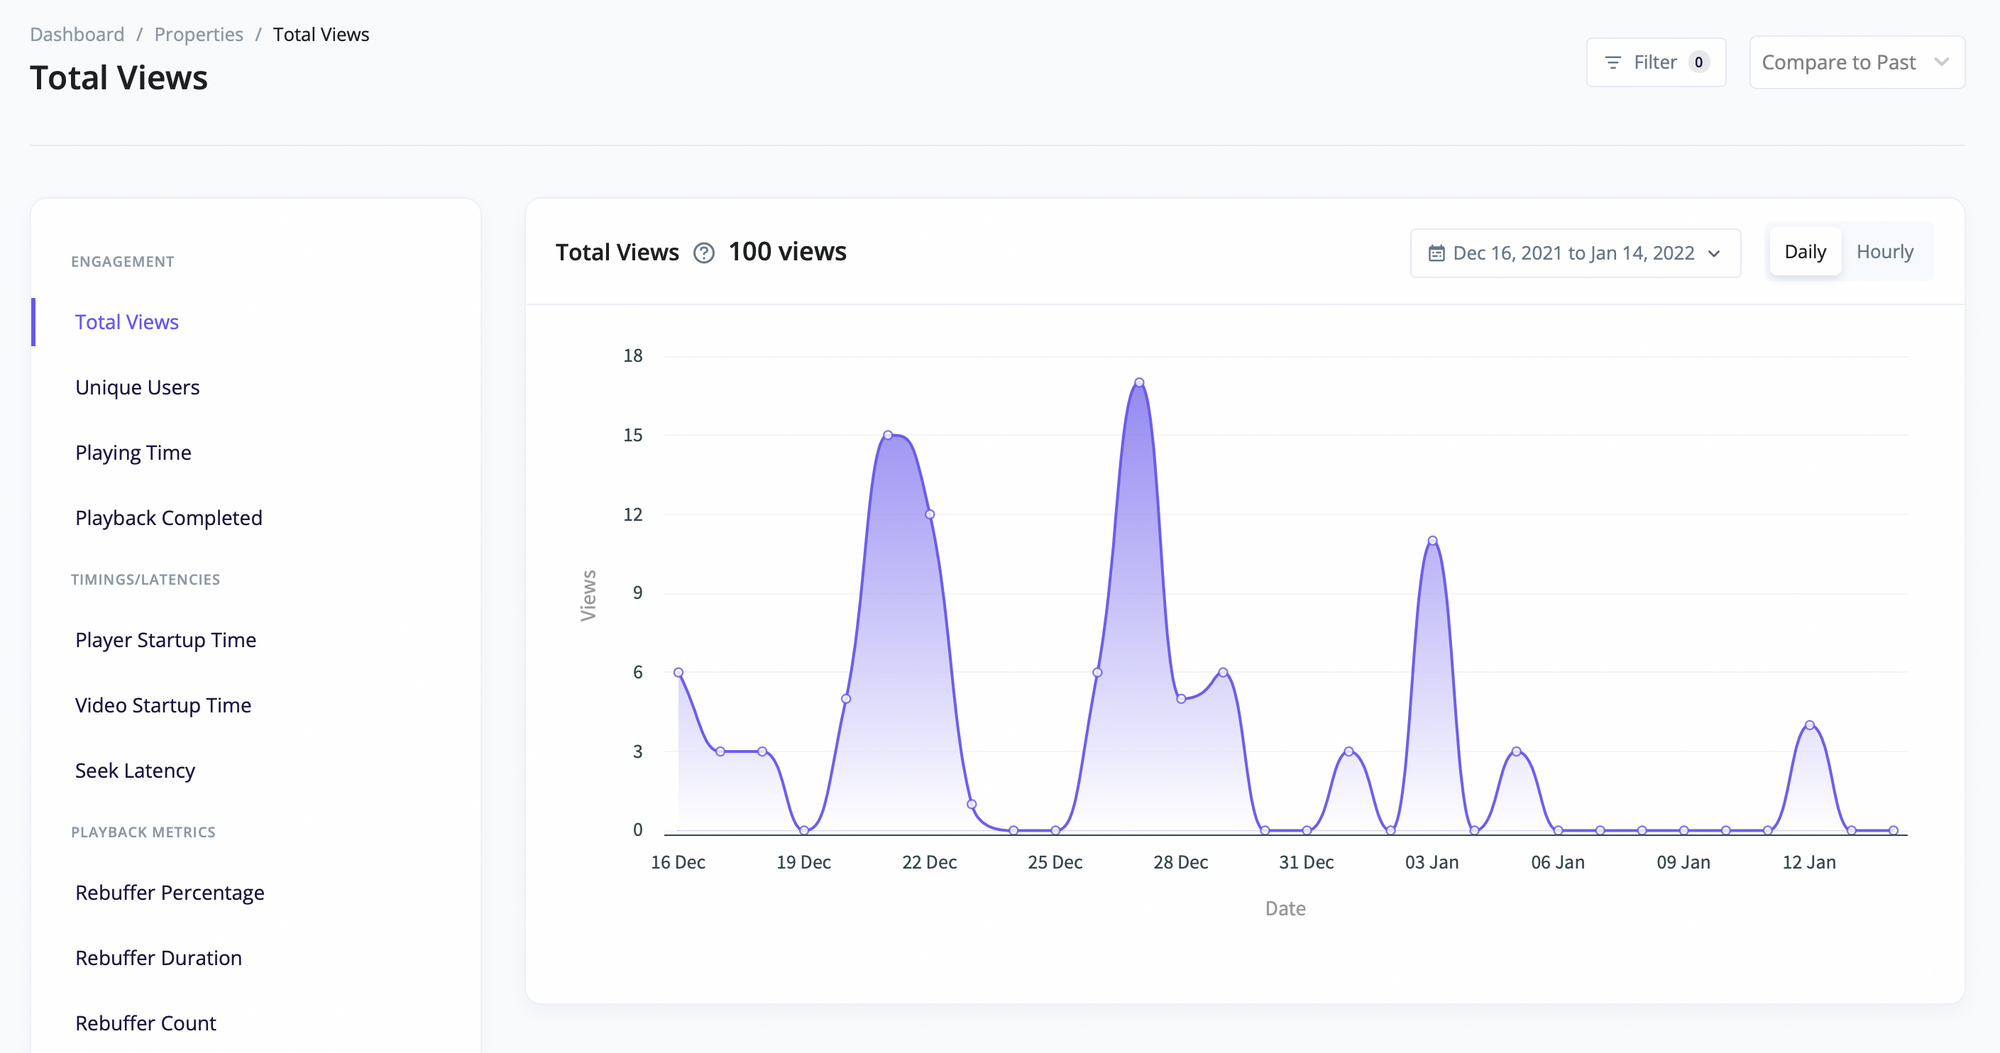Open Video Startup Time metric
The height and width of the screenshot is (1053, 2000).
(x=163, y=705)
